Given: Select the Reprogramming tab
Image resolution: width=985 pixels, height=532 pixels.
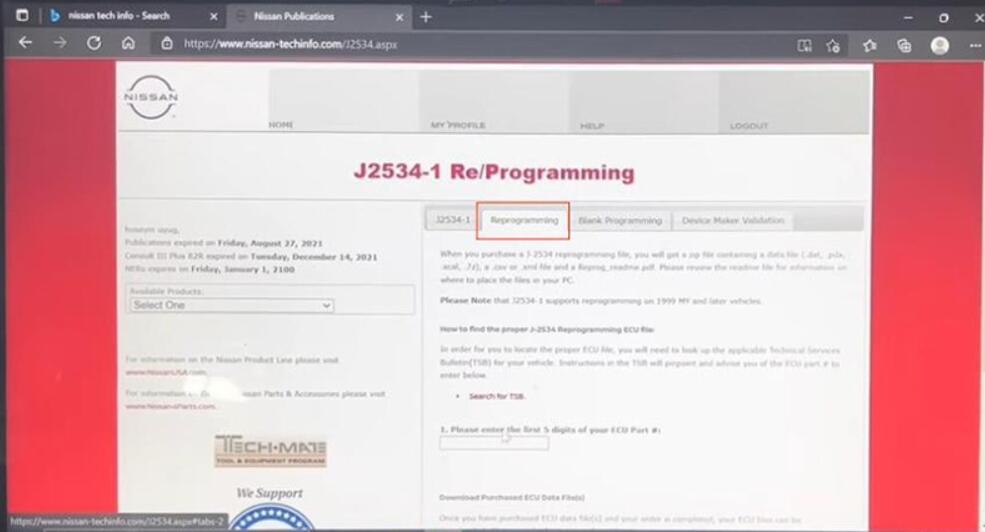Looking at the screenshot, I should pyautogui.click(x=524, y=220).
